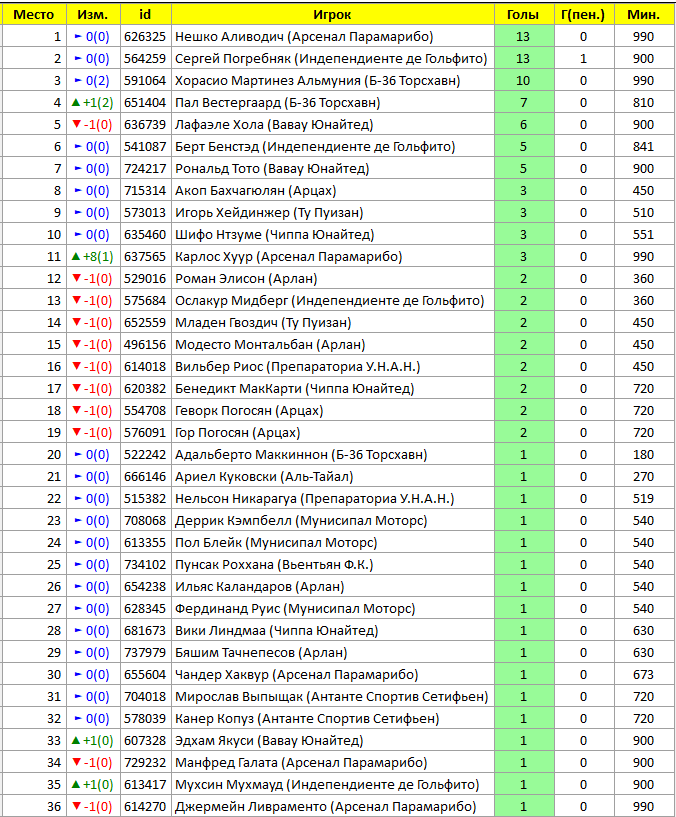Click the id column header

tap(145, 15)
